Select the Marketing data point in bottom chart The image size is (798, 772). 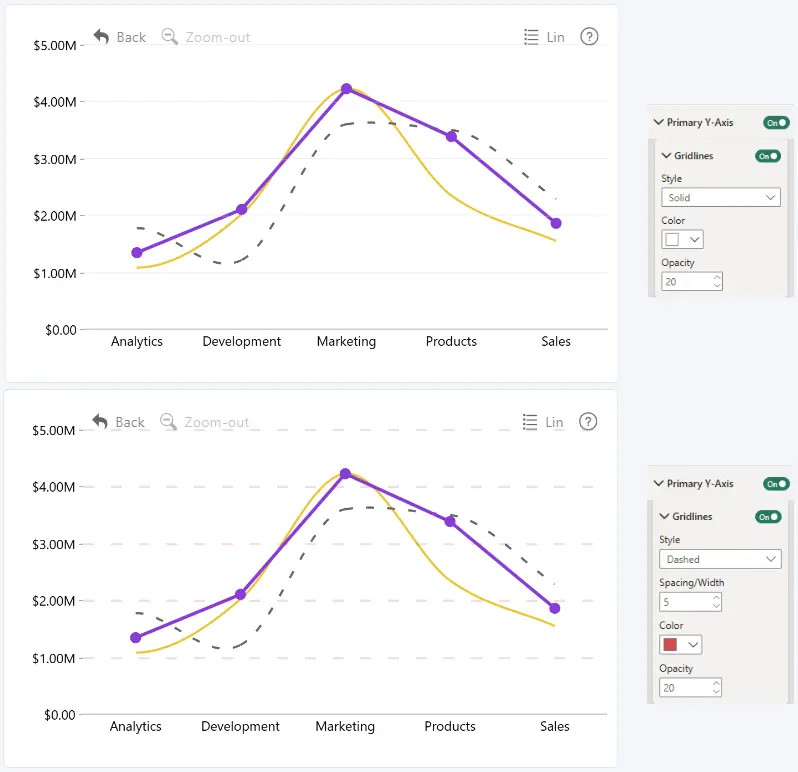346,474
